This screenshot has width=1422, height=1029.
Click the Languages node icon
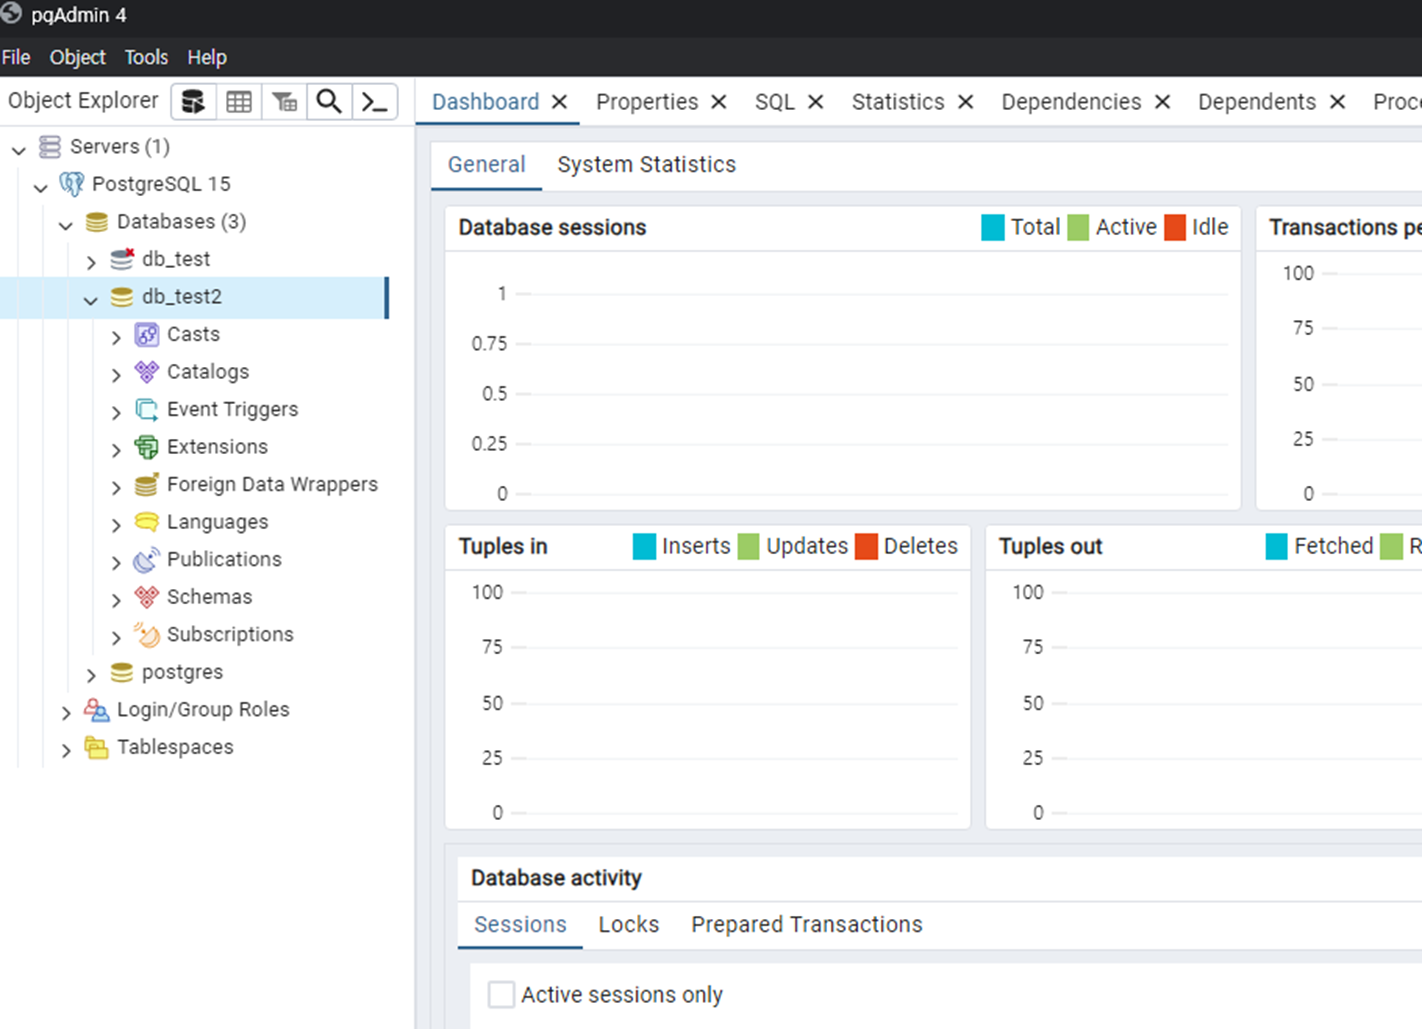[147, 522]
